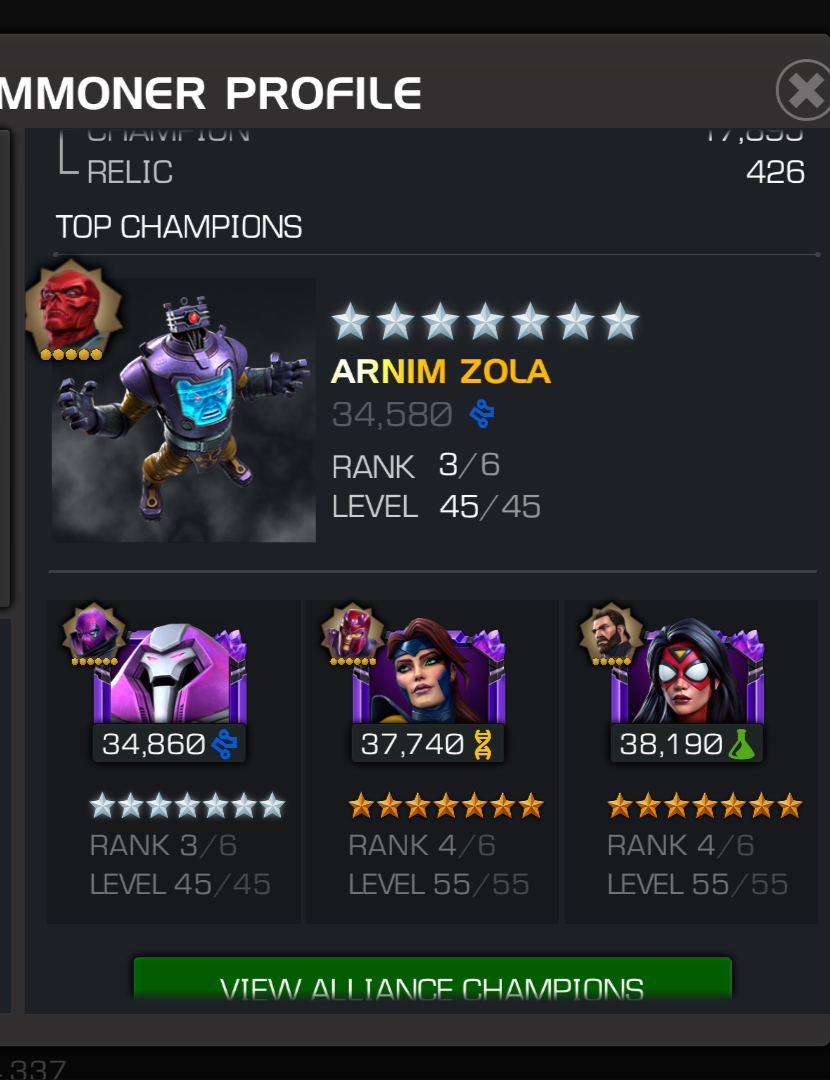Click View Alliance Champions button
The width and height of the screenshot is (830, 1080).
tap(433, 979)
